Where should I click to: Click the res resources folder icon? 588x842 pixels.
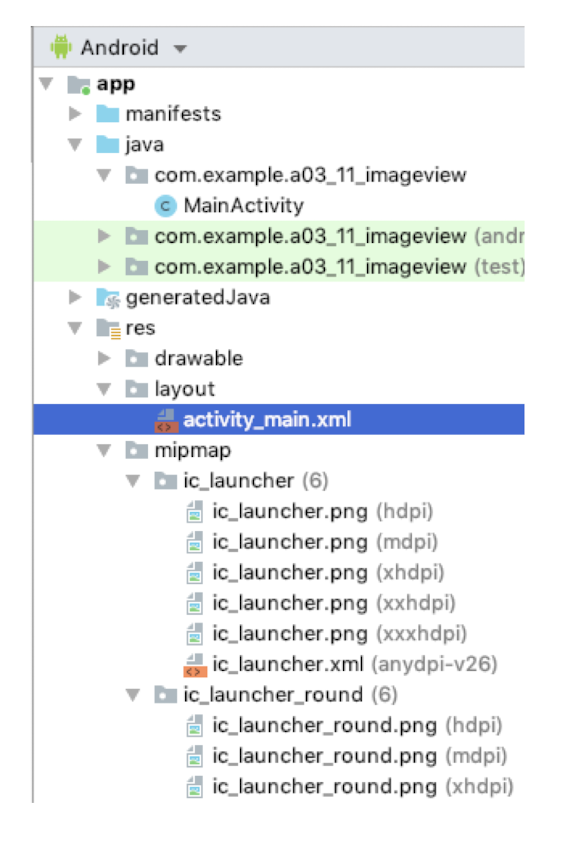click(x=108, y=328)
